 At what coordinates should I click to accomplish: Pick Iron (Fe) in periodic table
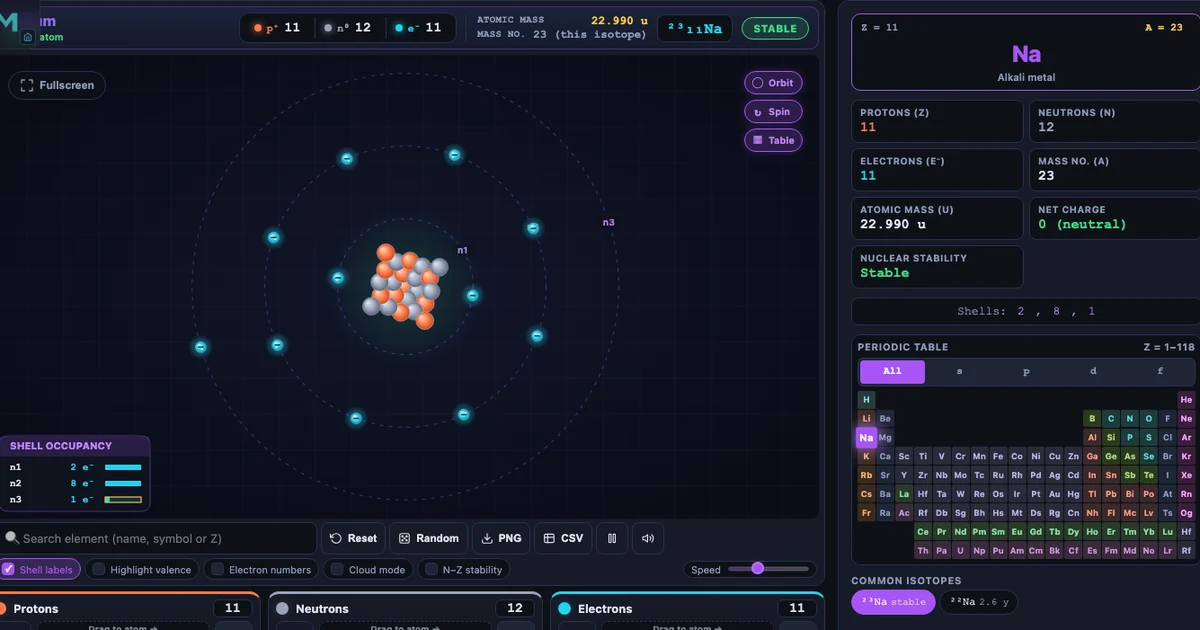click(998, 456)
